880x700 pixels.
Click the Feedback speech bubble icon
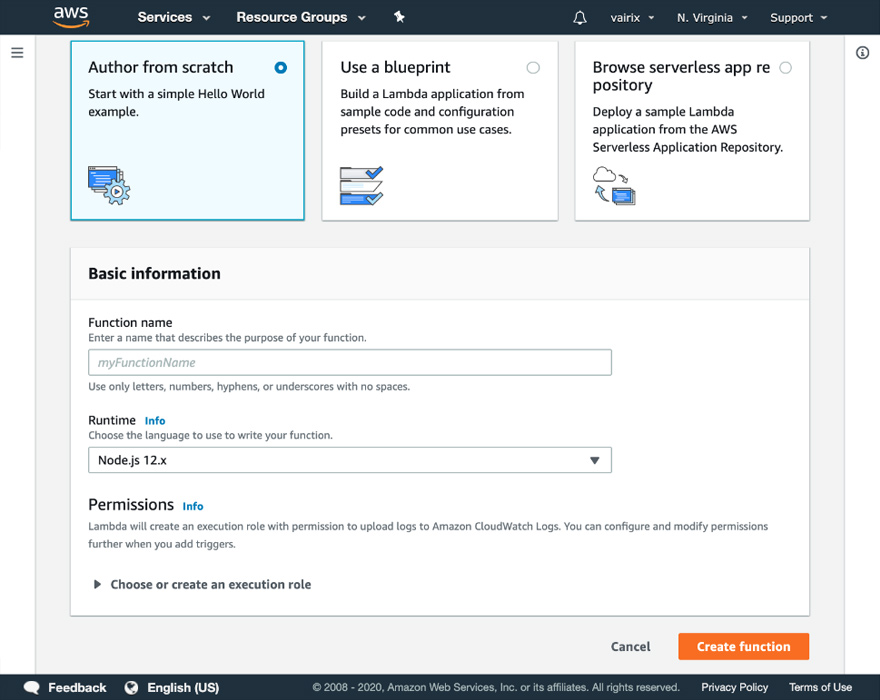(32, 688)
